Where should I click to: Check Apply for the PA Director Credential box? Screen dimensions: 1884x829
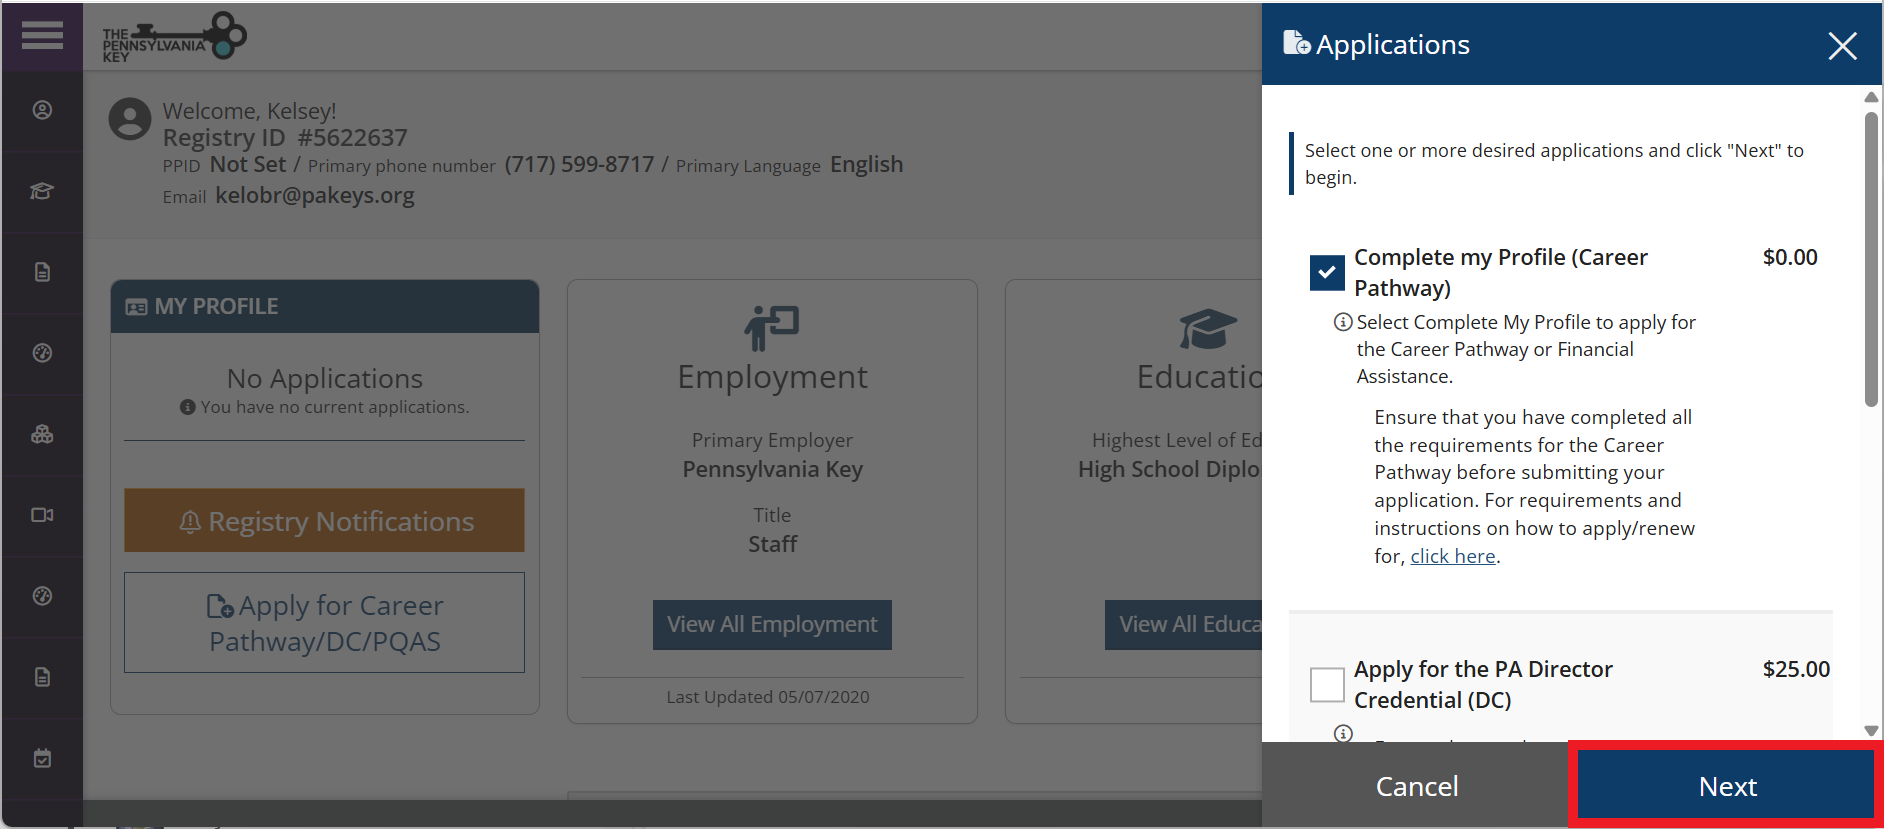tap(1327, 685)
